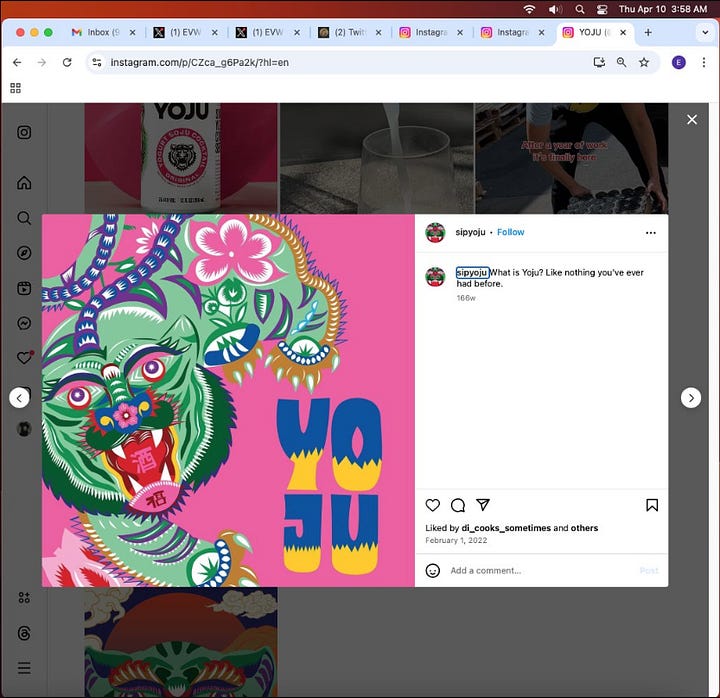The width and height of the screenshot is (720, 698).
Task: Open profile avatar in sidebar
Action: pos(24,429)
